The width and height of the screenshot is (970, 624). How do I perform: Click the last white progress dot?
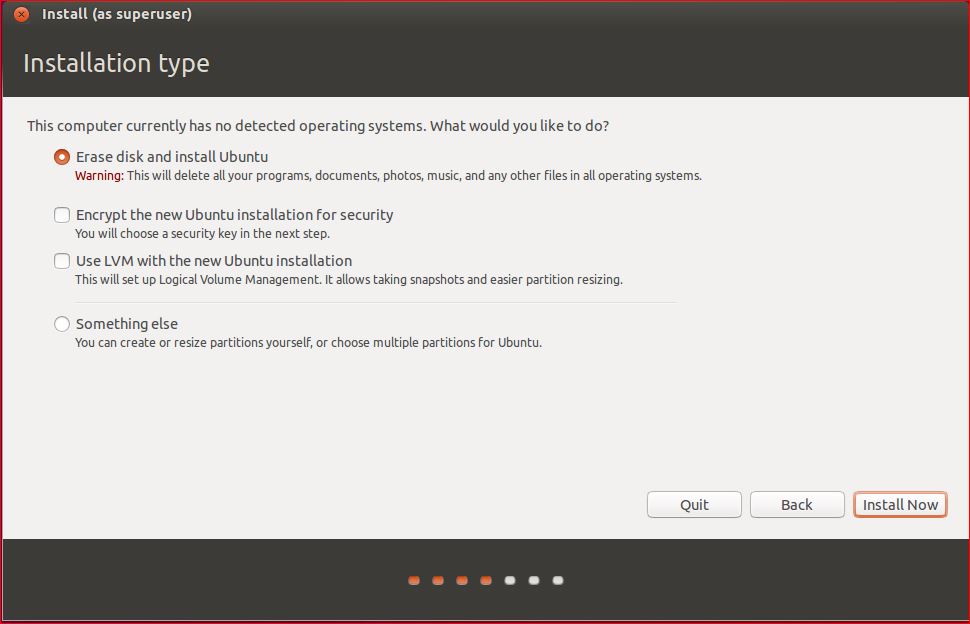(557, 579)
